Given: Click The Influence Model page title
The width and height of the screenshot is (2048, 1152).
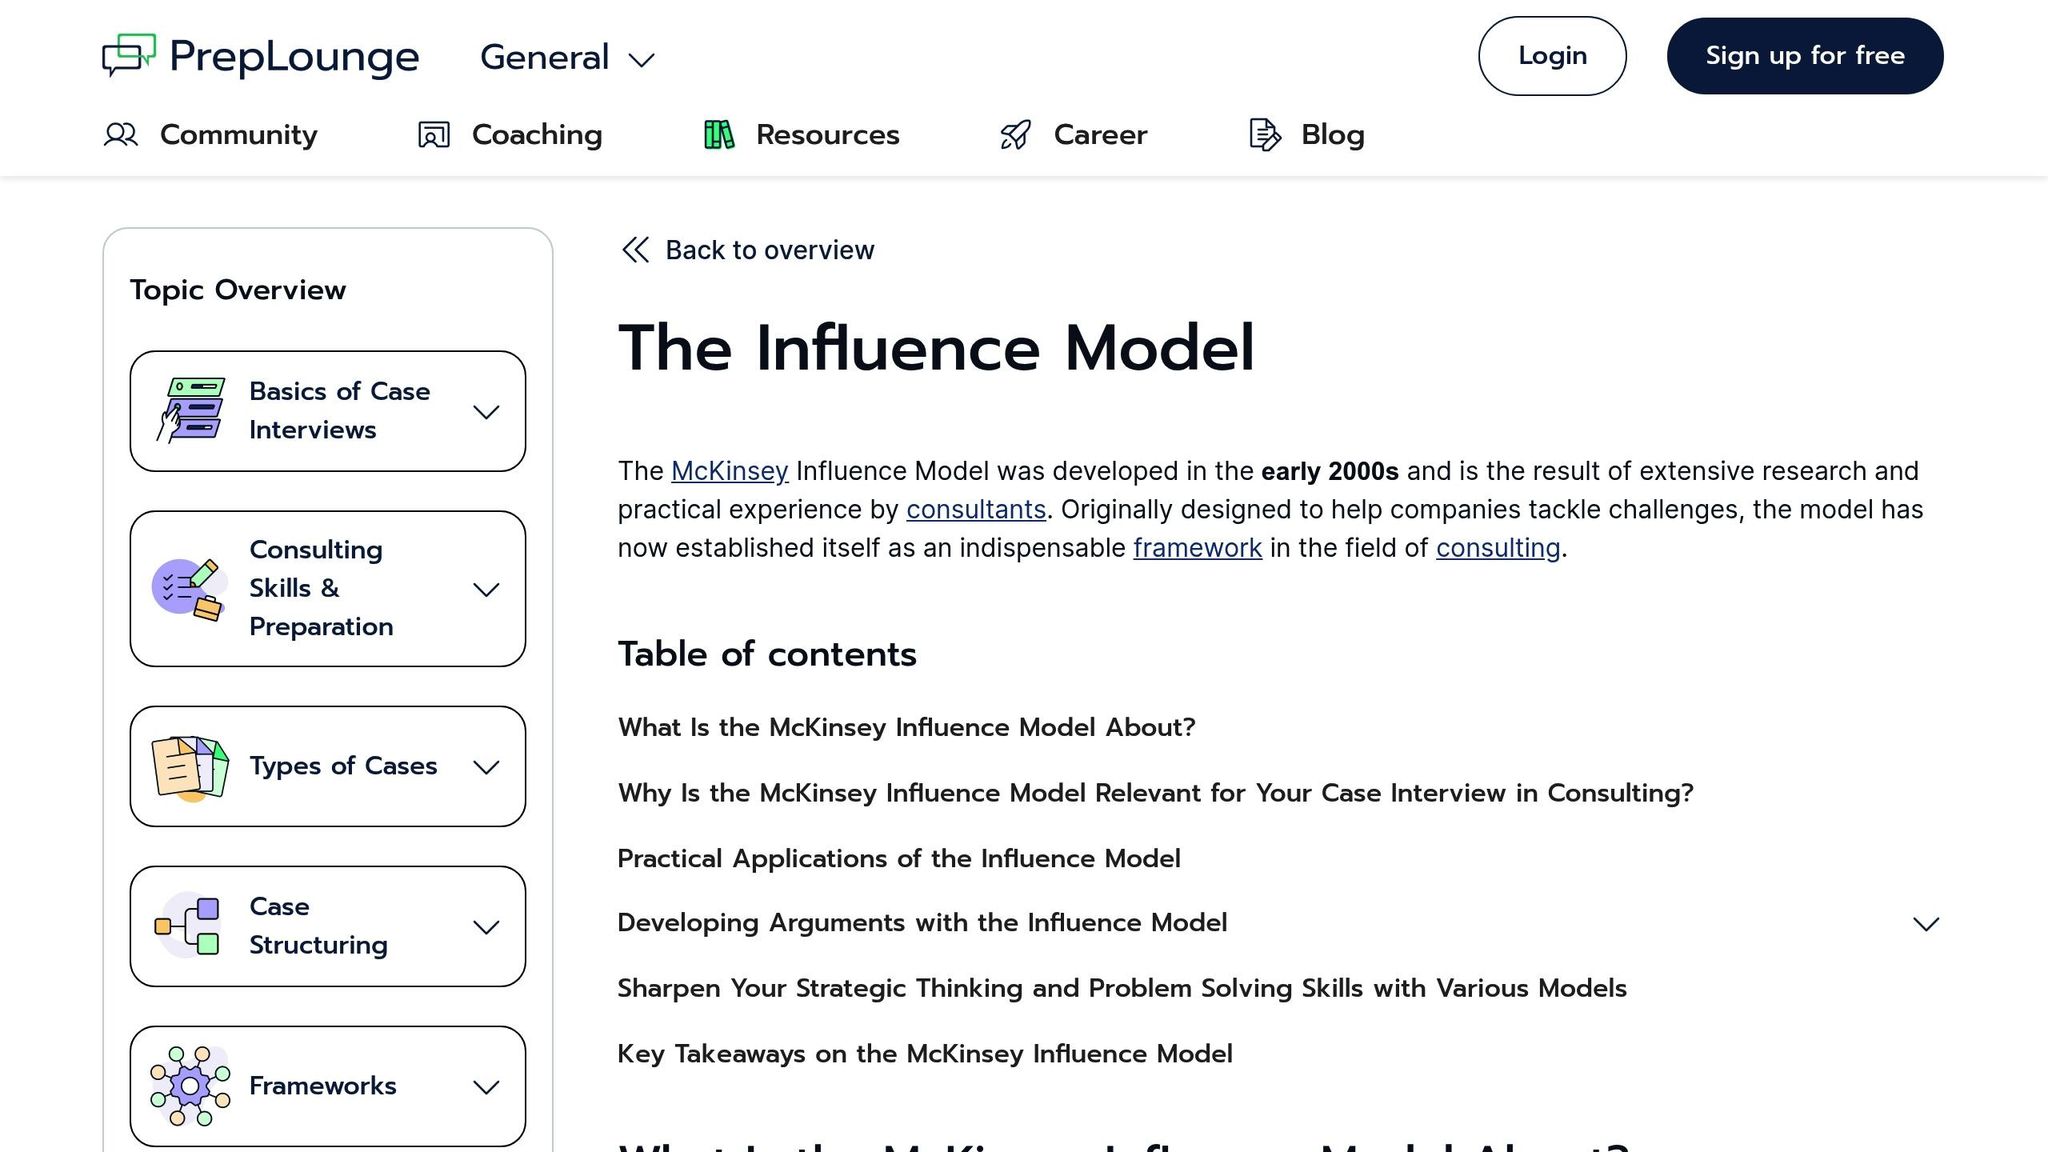Looking at the screenshot, I should pos(936,348).
